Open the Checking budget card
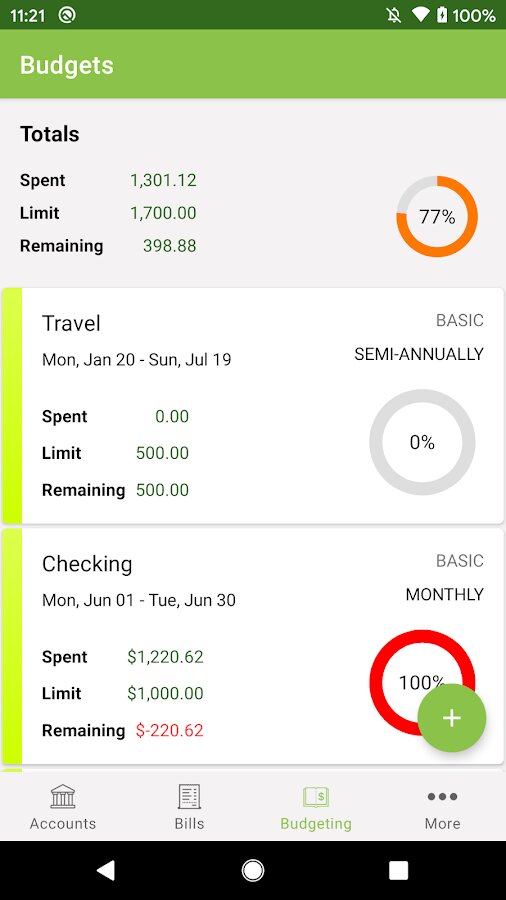 click(x=253, y=646)
